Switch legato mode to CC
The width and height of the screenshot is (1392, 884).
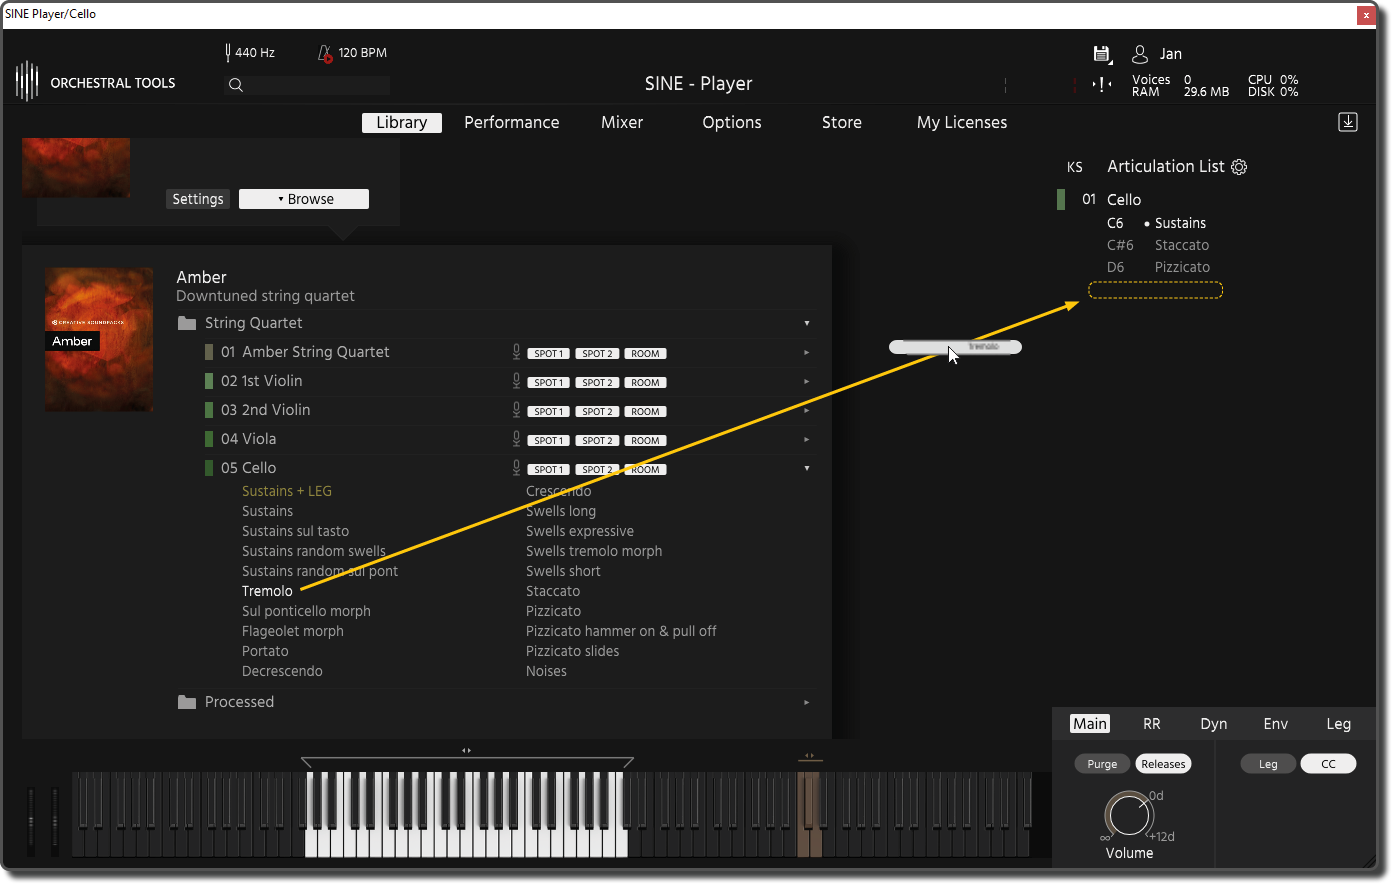pos(1328,764)
